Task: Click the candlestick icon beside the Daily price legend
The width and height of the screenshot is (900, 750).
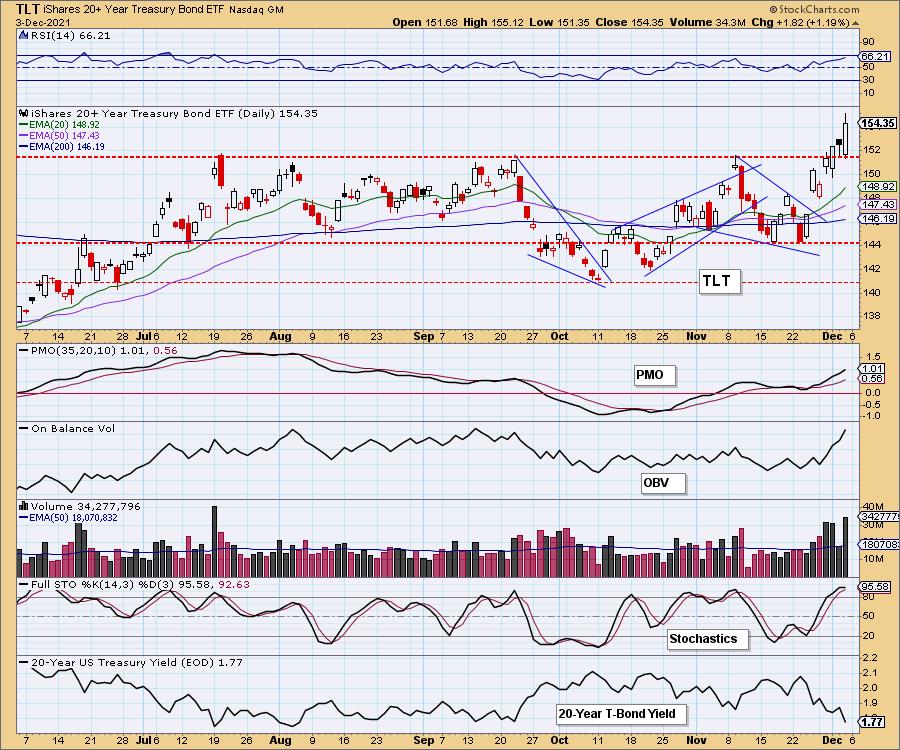Action: coord(24,113)
